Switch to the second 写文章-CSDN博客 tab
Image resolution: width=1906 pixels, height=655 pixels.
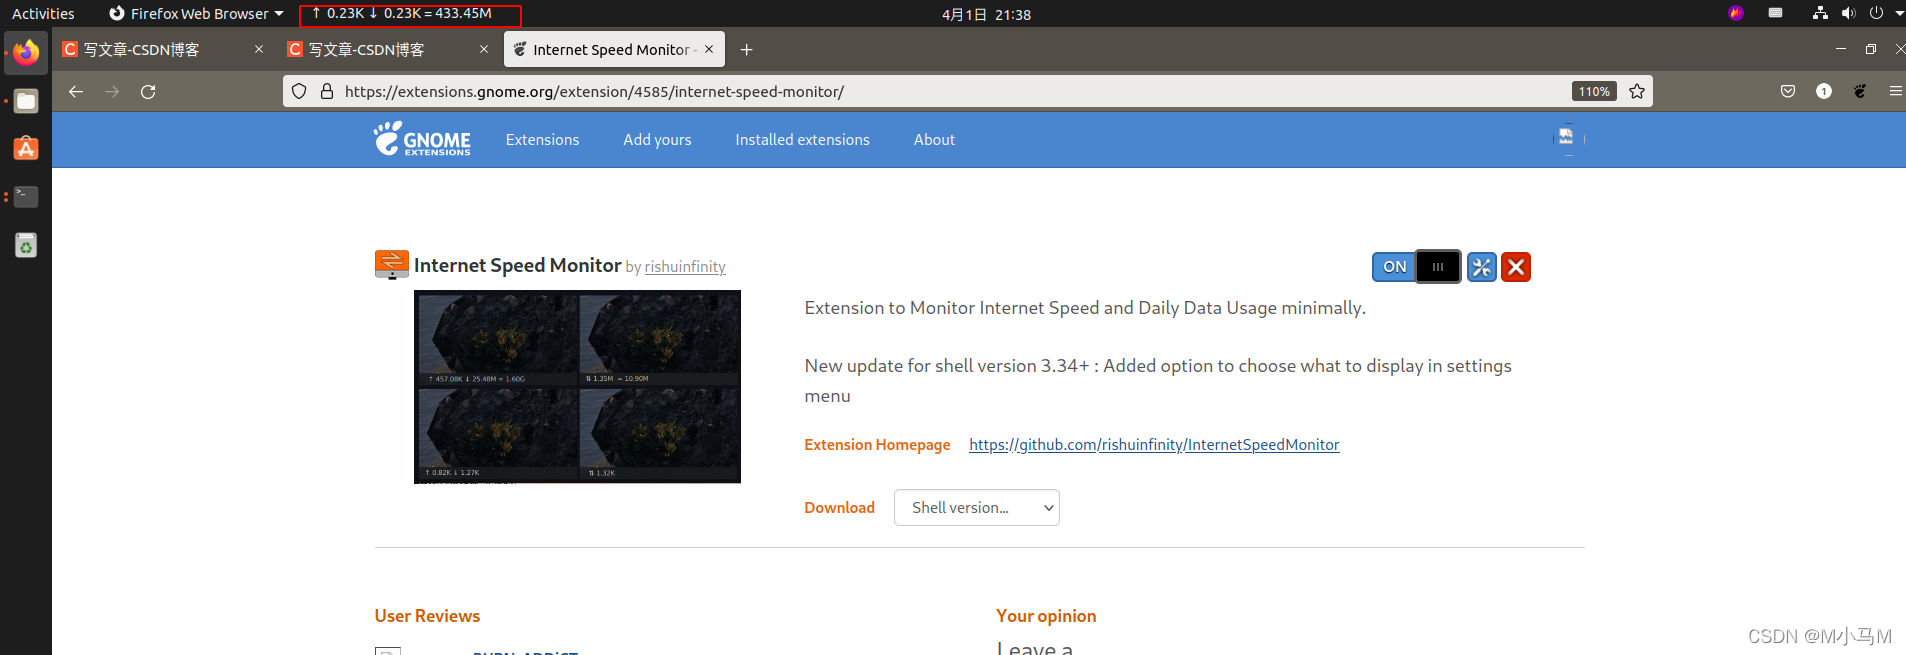(380, 49)
